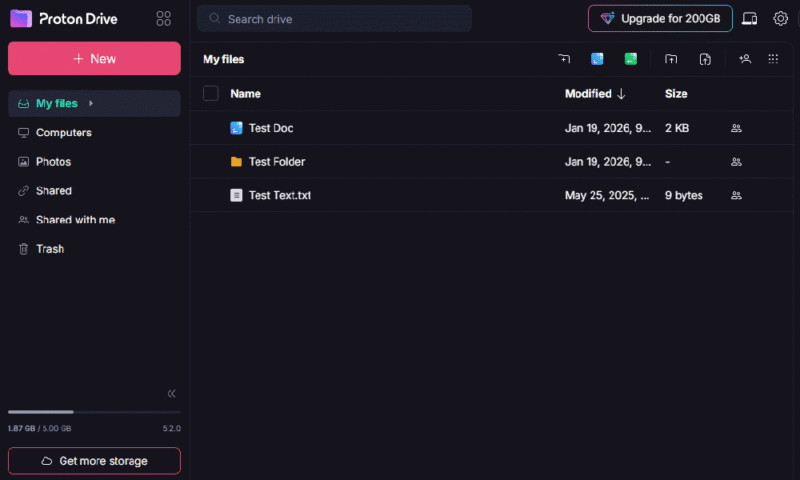Open the Shared links section
The height and width of the screenshot is (480, 800).
click(94, 191)
